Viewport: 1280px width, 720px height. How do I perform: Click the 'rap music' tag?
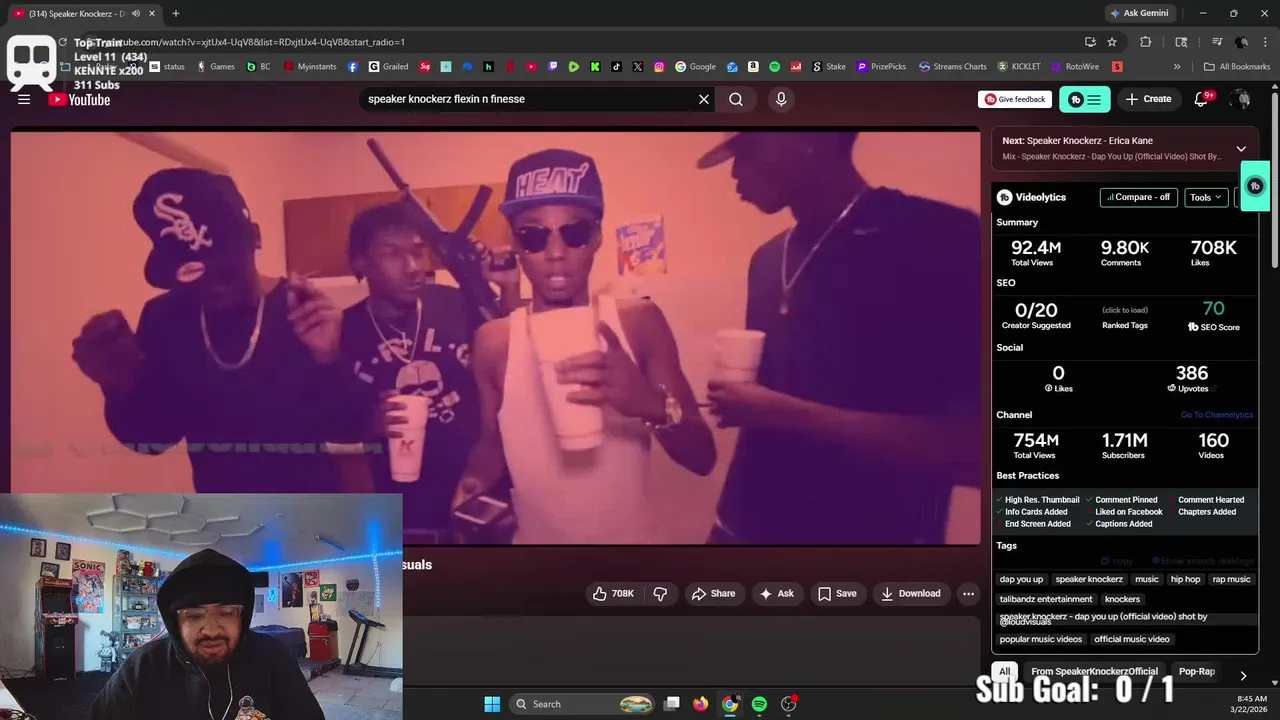pyautogui.click(x=1231, y=579)
